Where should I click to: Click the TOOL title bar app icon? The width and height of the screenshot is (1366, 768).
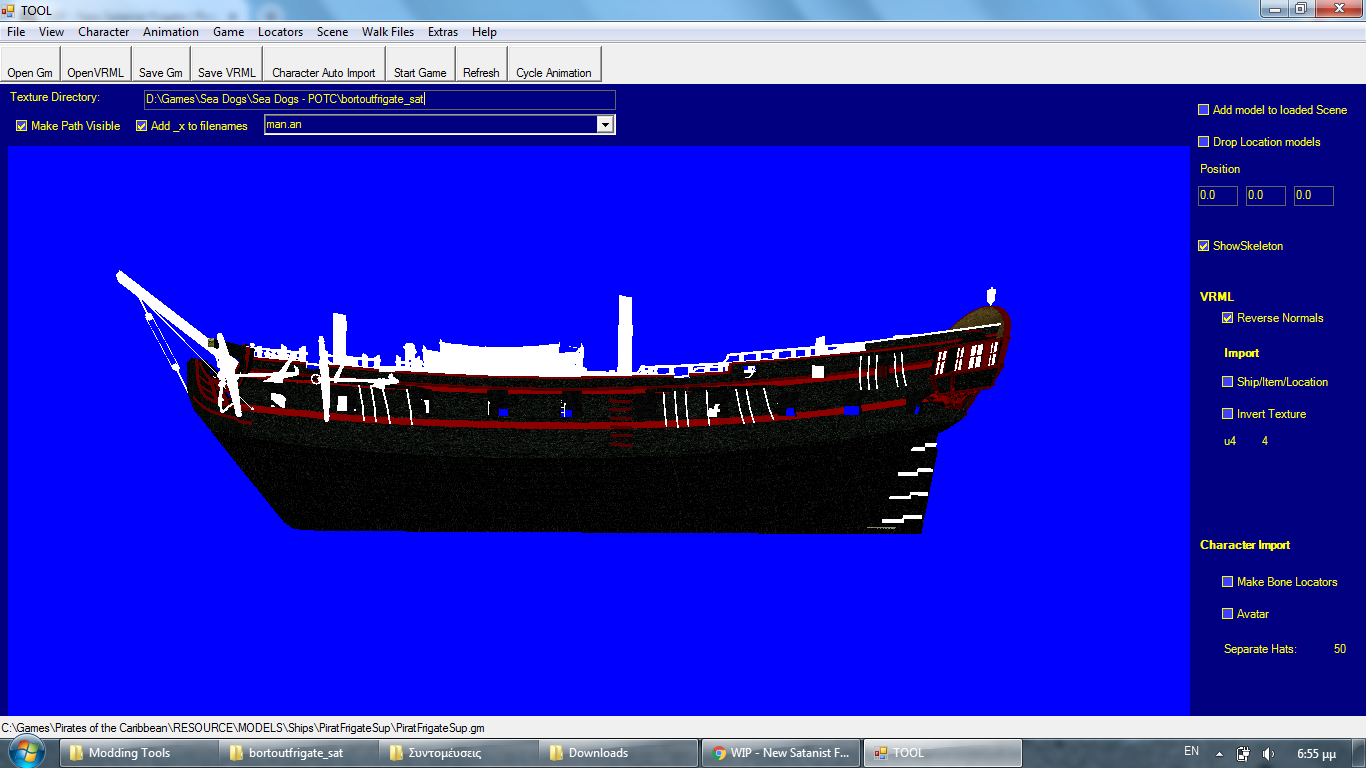click(x=10, y=10)
